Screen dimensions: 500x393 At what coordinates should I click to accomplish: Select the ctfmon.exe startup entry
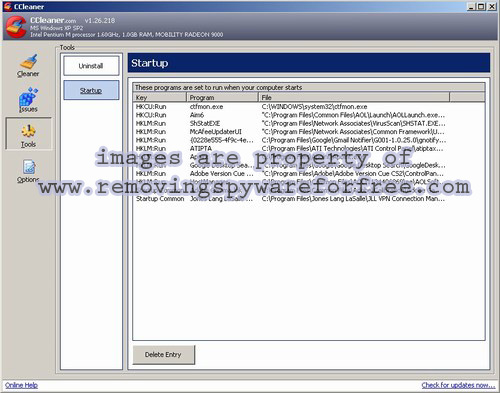pos(308,107)
